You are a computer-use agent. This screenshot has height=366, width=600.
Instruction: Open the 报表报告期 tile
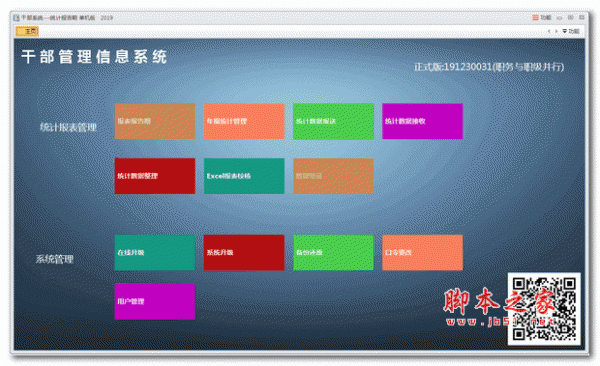[155, 121]
